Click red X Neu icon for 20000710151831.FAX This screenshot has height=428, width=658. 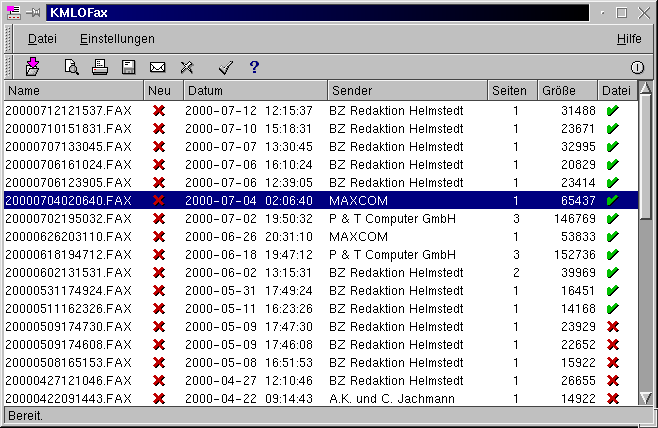[x=159, y=129]
